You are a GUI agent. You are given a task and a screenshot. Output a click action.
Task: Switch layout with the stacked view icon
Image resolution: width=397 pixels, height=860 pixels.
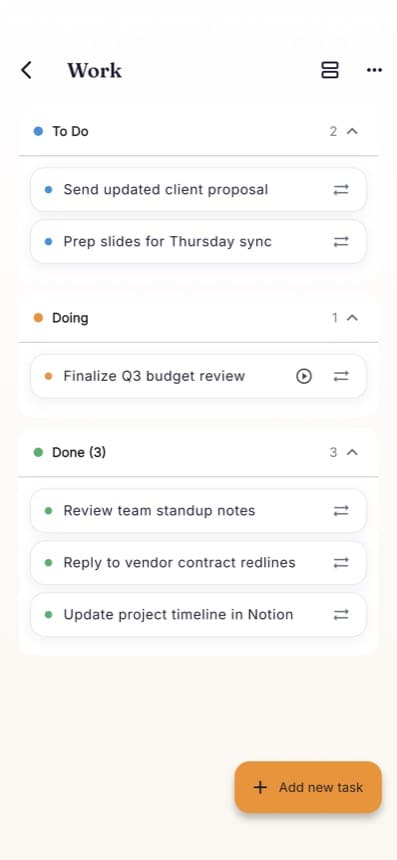coord(330,70)
